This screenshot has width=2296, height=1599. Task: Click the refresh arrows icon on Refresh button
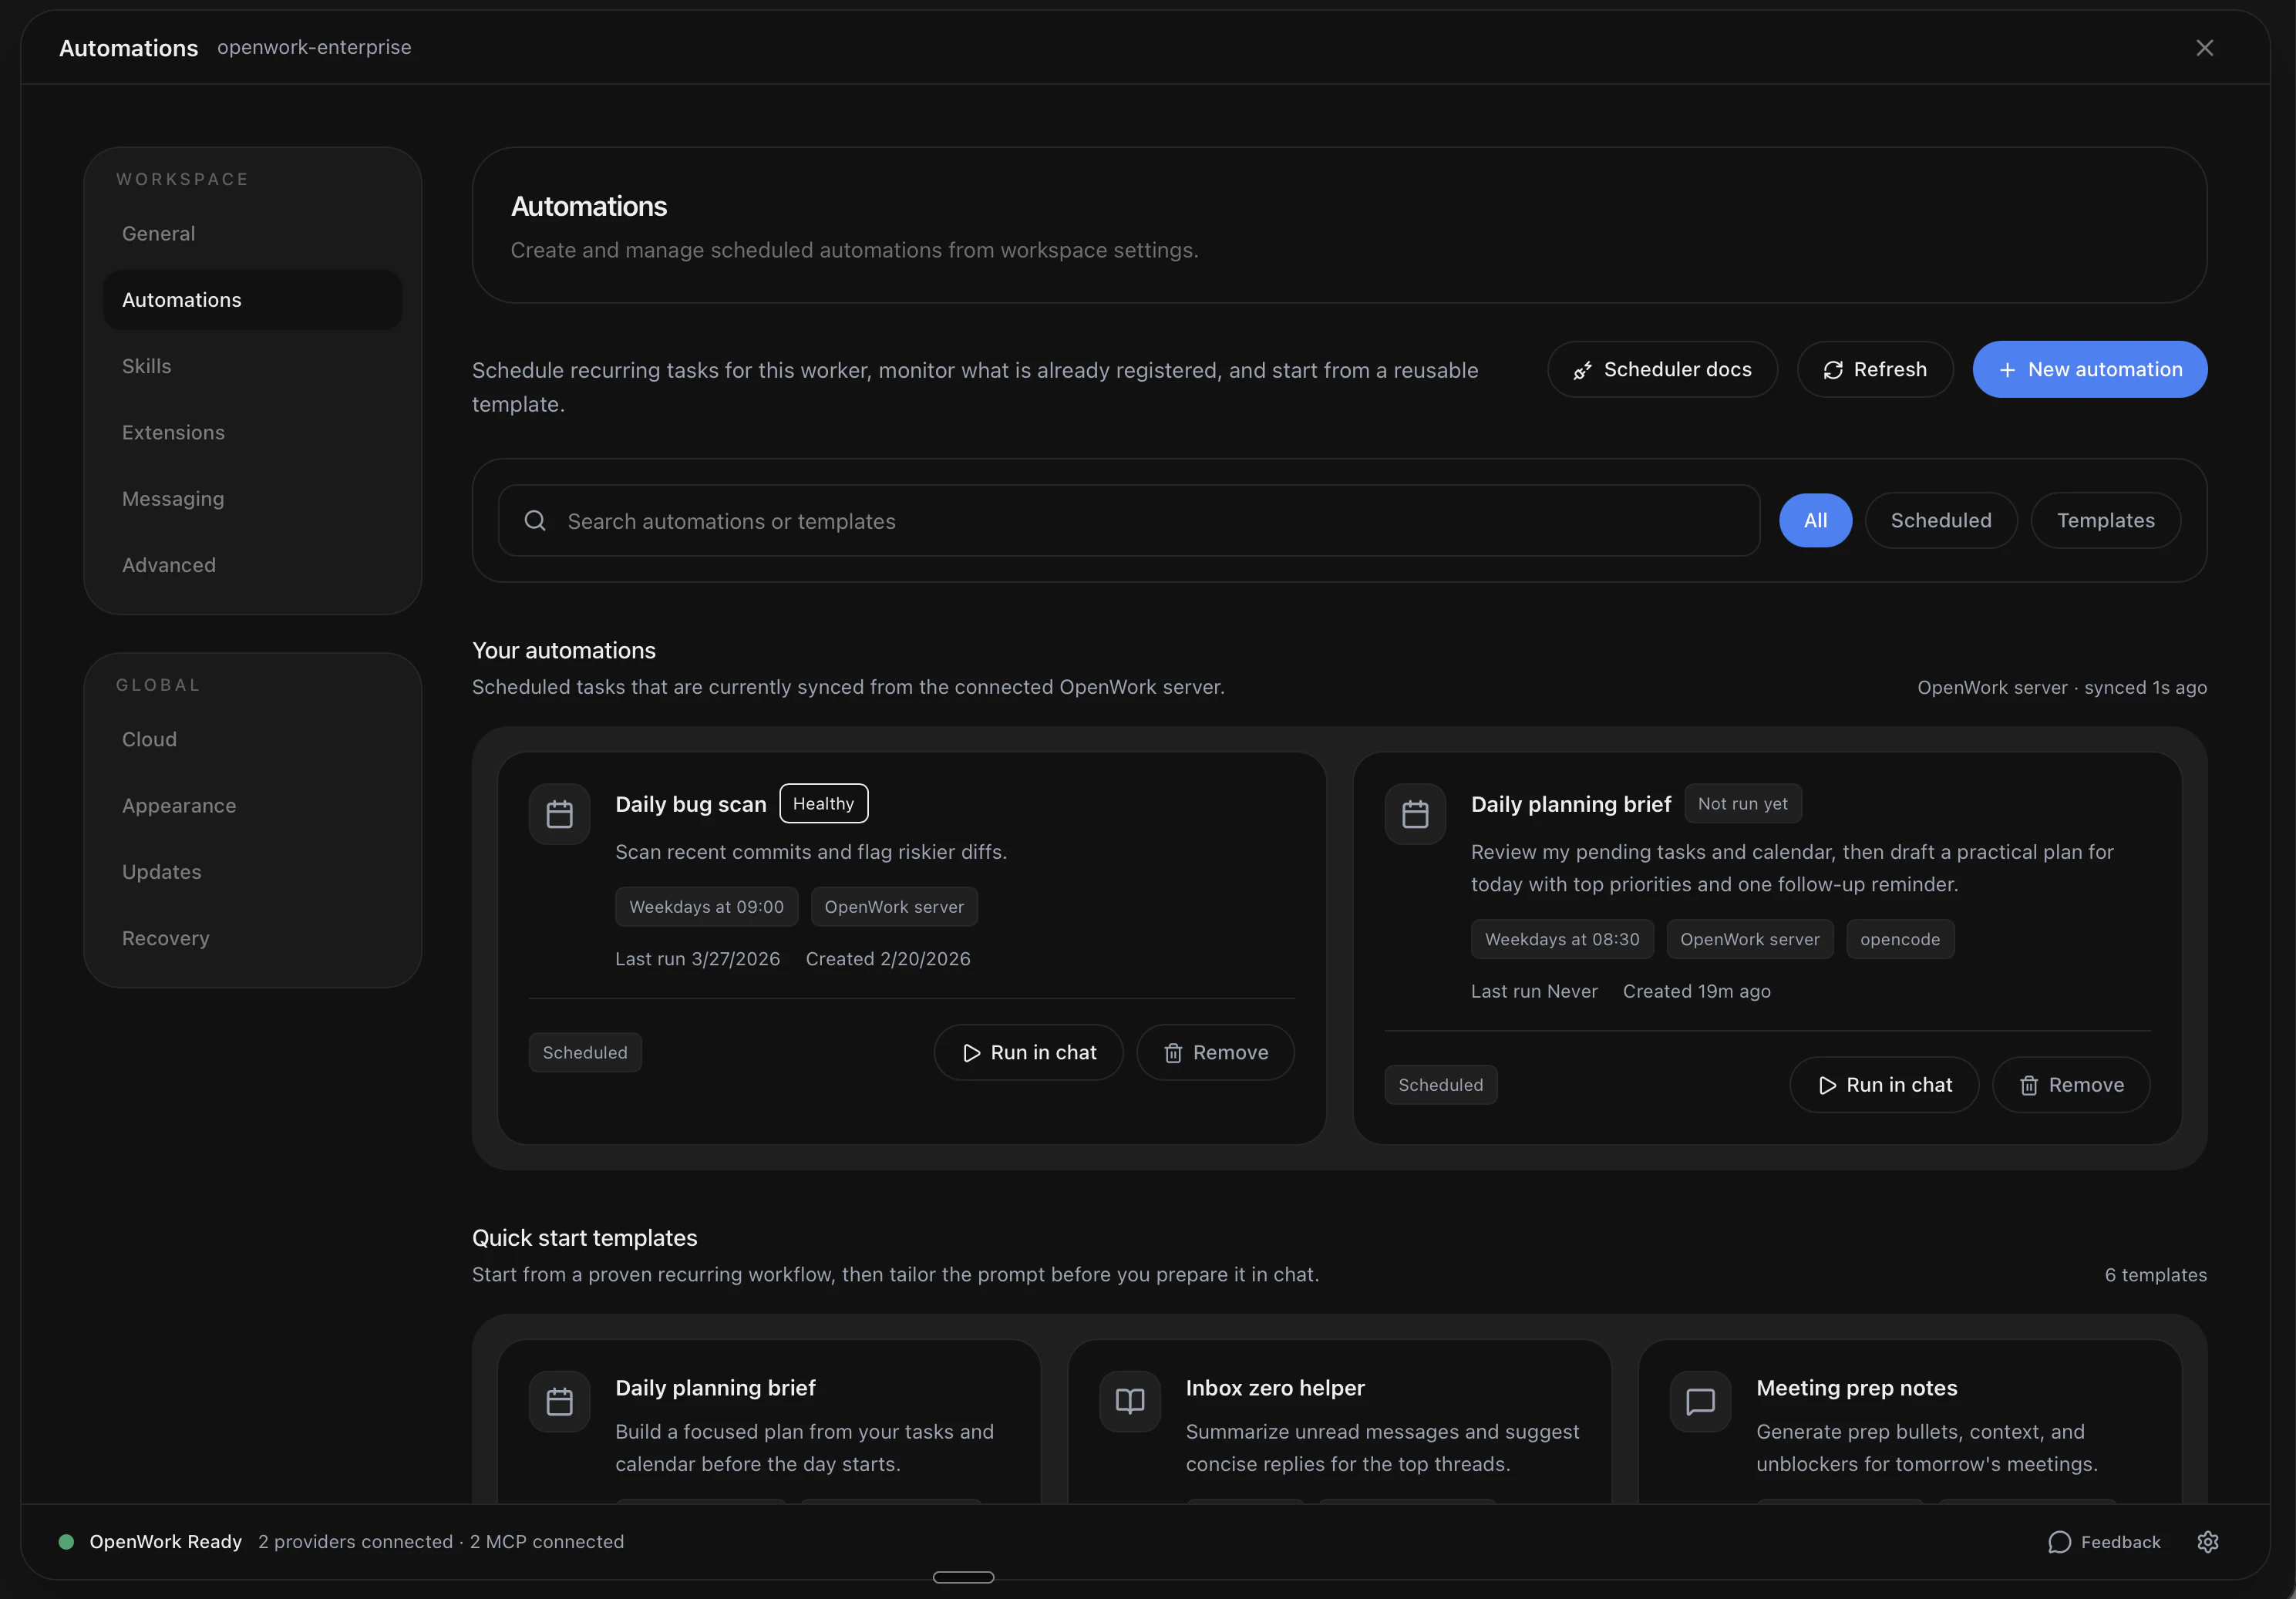(1833, 369)
